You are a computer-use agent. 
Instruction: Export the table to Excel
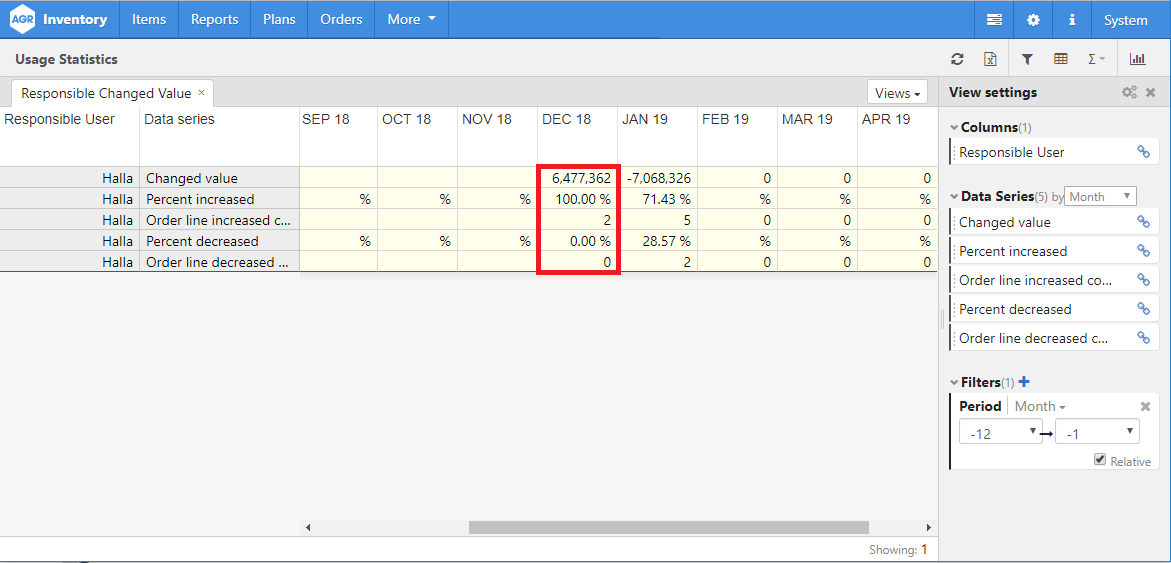tap(990, 59)
